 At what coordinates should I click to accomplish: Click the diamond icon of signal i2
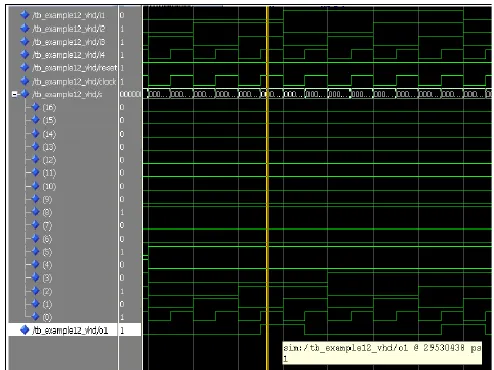point(25,28)
